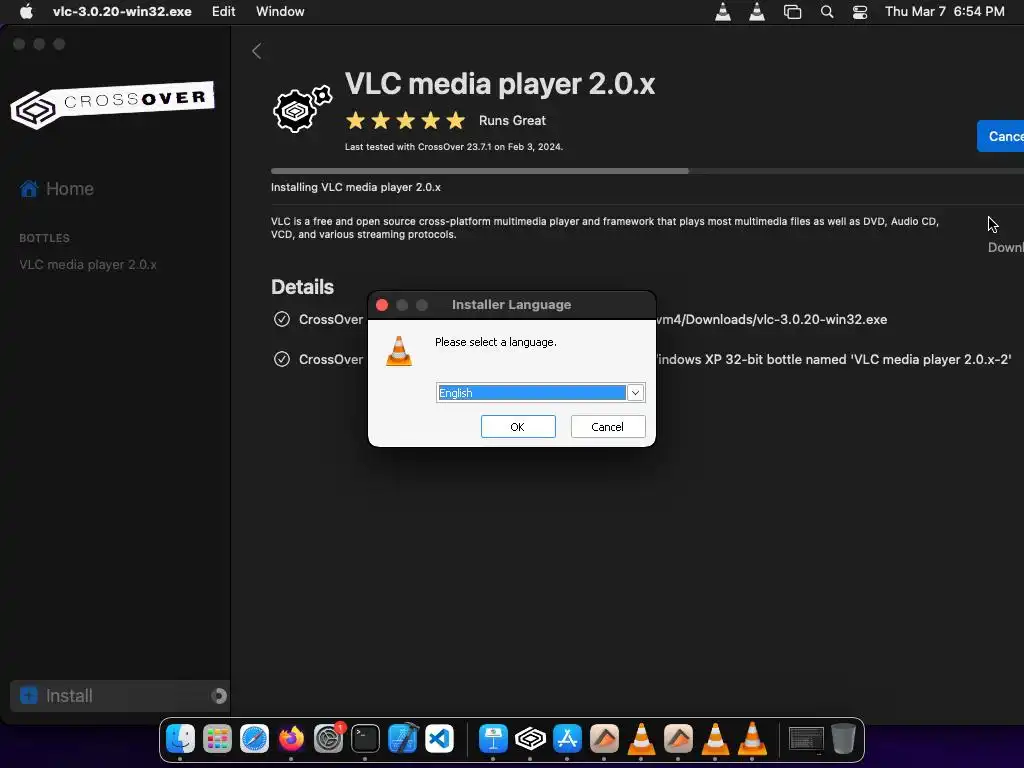Click the 'Please select a language.' text

496,342
